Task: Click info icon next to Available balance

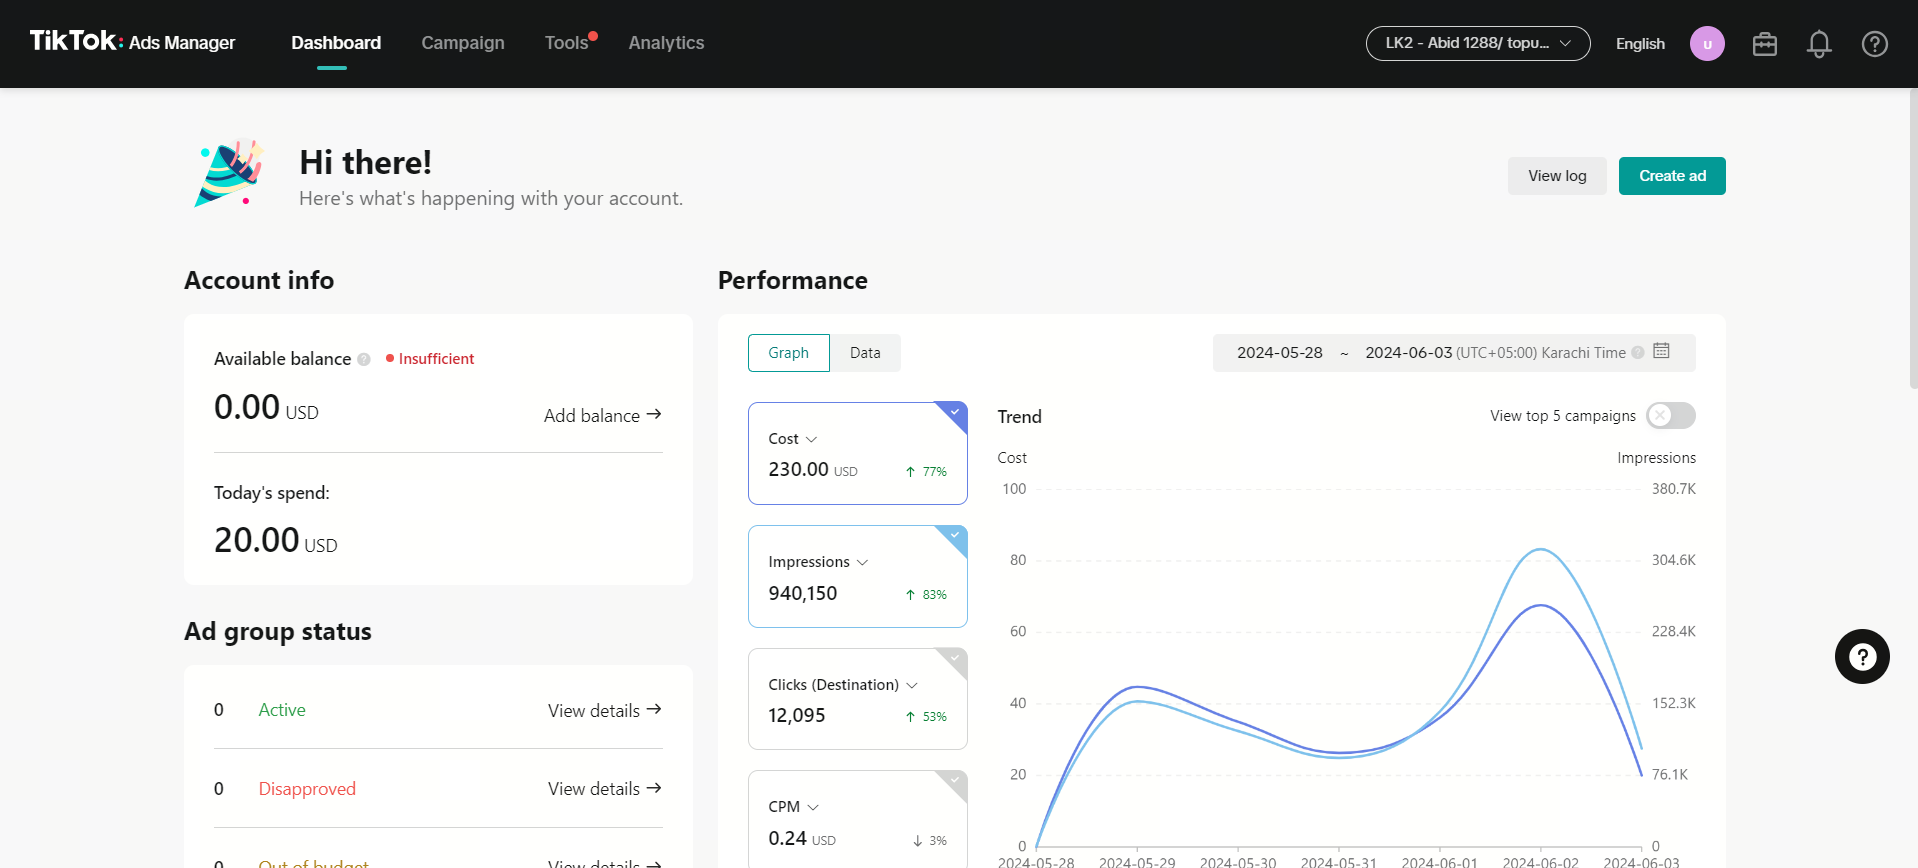Action: (364, 359)
